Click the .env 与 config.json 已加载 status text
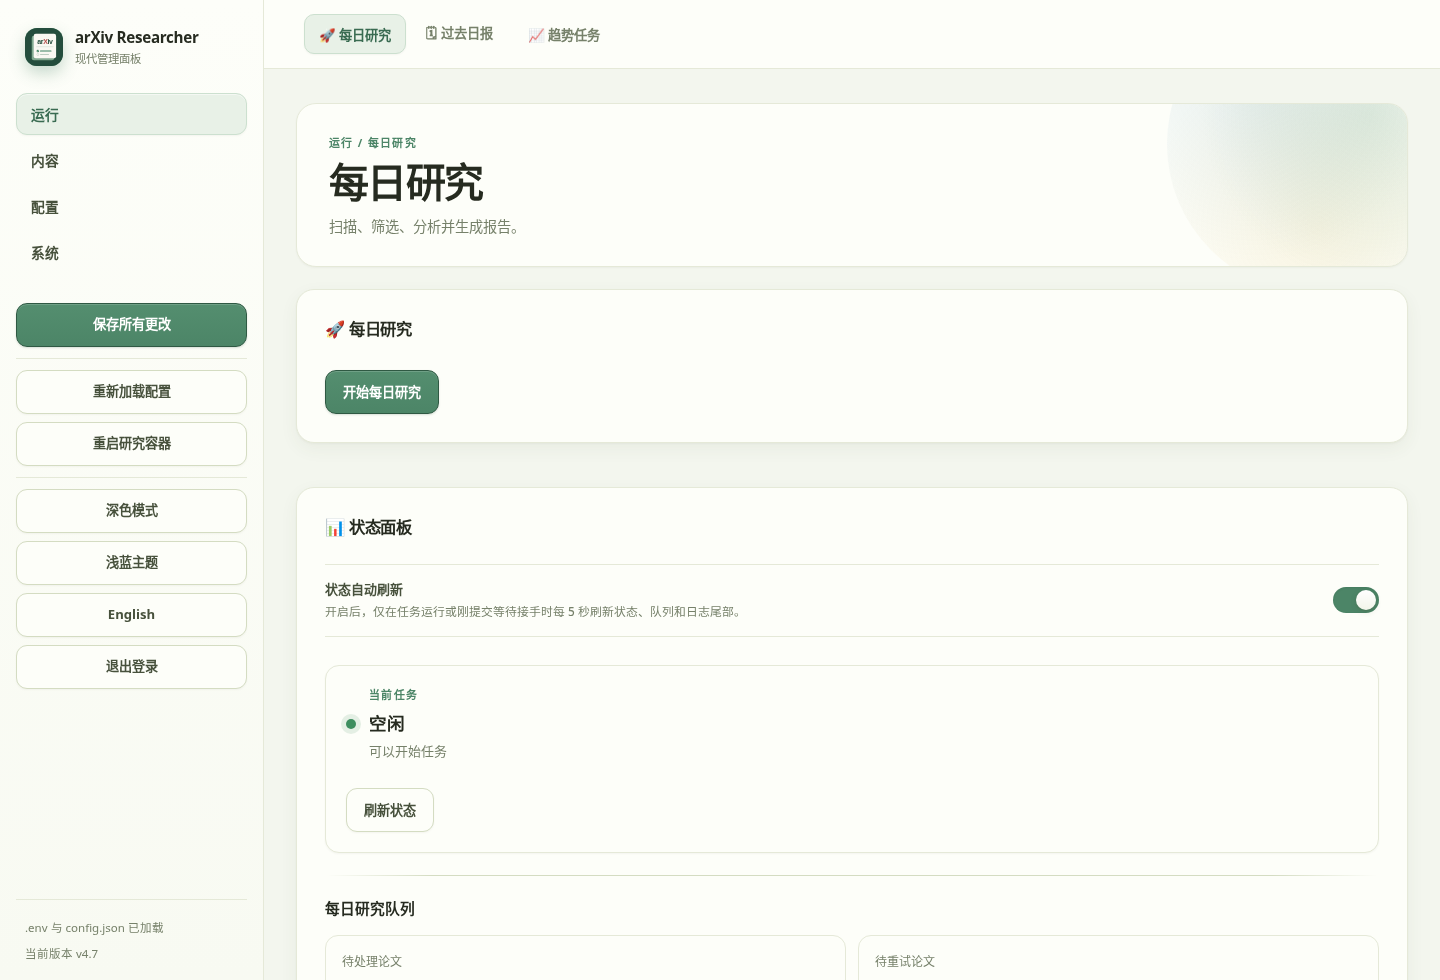1440x980 pixels. tap(94, 928)
